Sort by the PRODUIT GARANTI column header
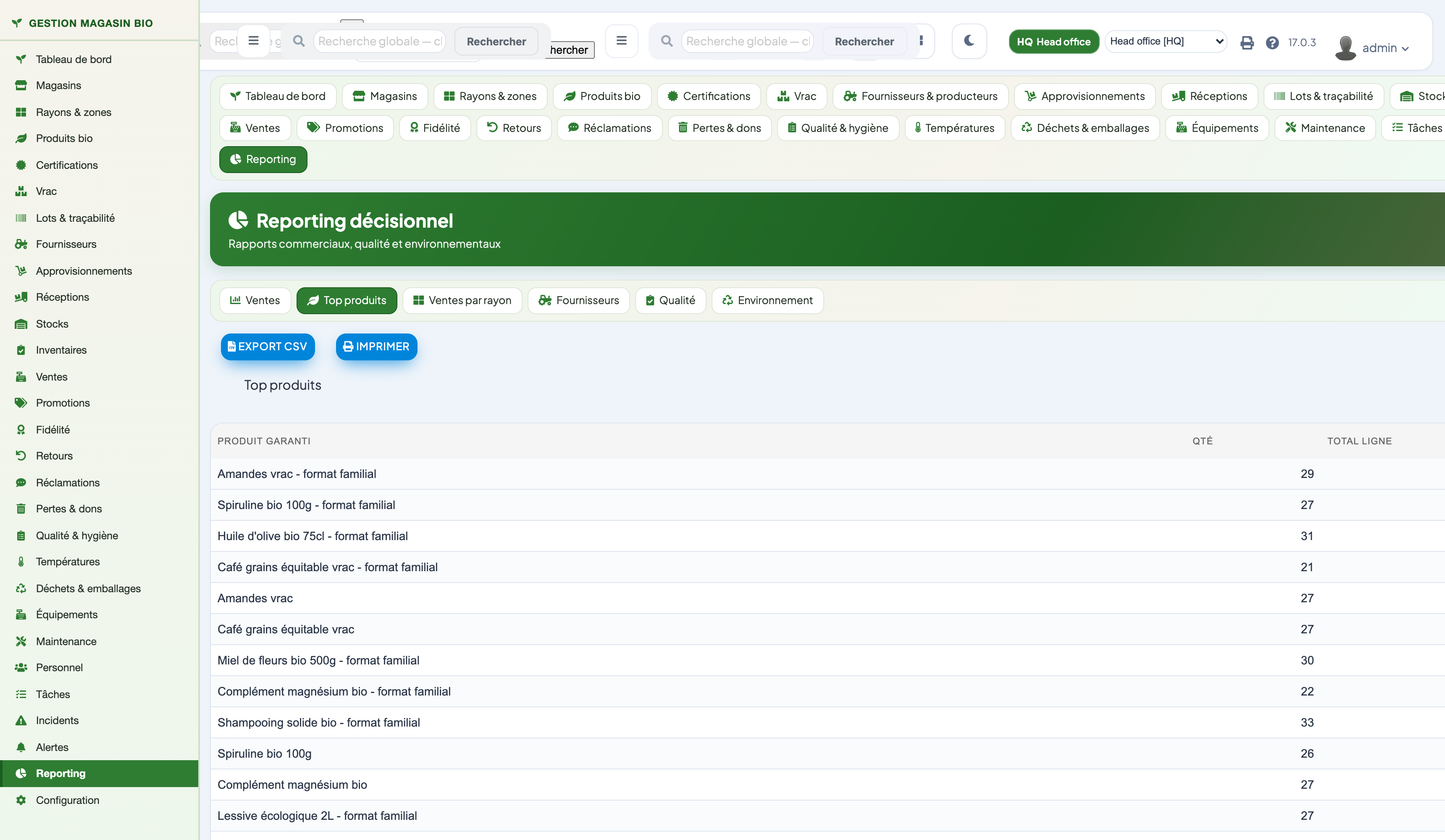Image resolution: width=1445 pixels, height=840 pixels. pyautogui.click(x=264, y=441)
